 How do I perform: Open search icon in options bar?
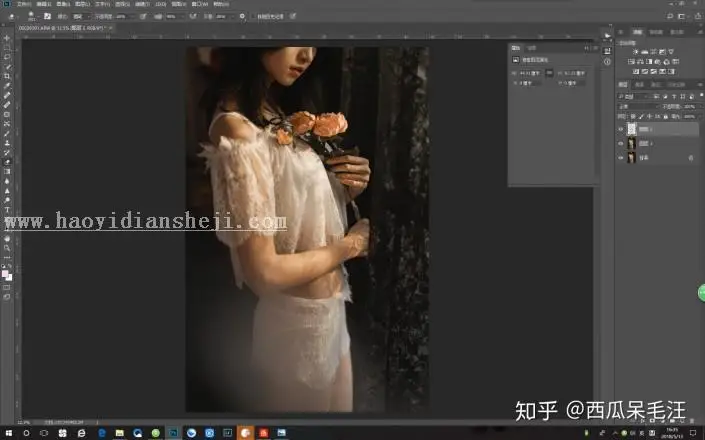670,16
